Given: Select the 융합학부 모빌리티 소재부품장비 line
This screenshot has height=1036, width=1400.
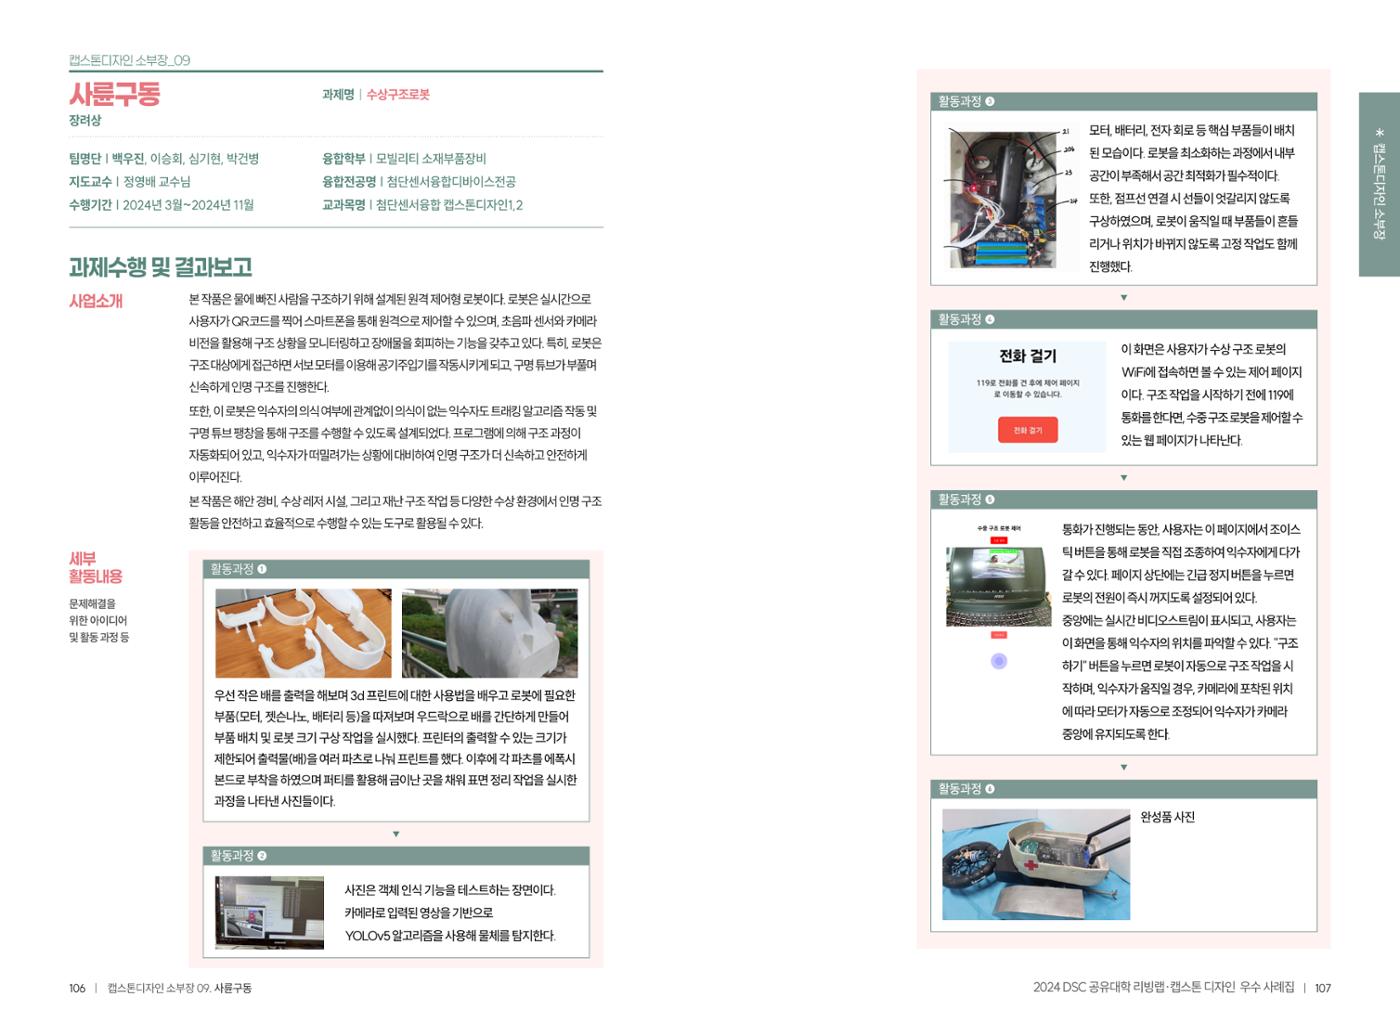Looking at the screenshot, I should pyautogui.click(x=404, y=158).
